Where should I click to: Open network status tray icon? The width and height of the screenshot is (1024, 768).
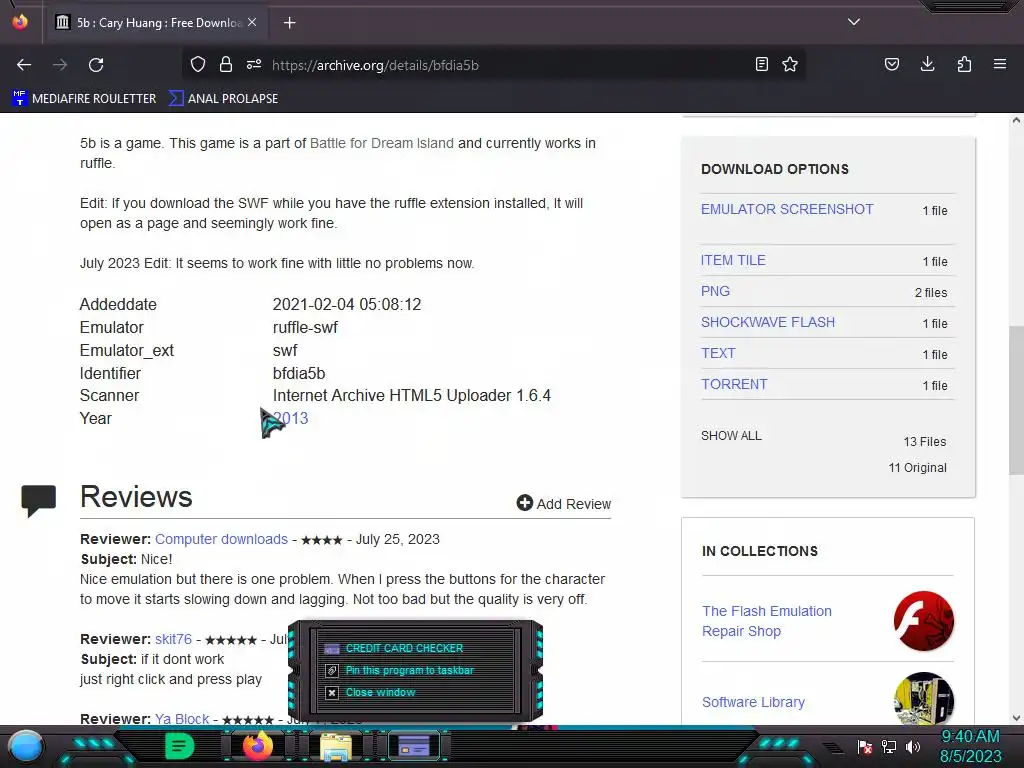[x=889, y=746]
